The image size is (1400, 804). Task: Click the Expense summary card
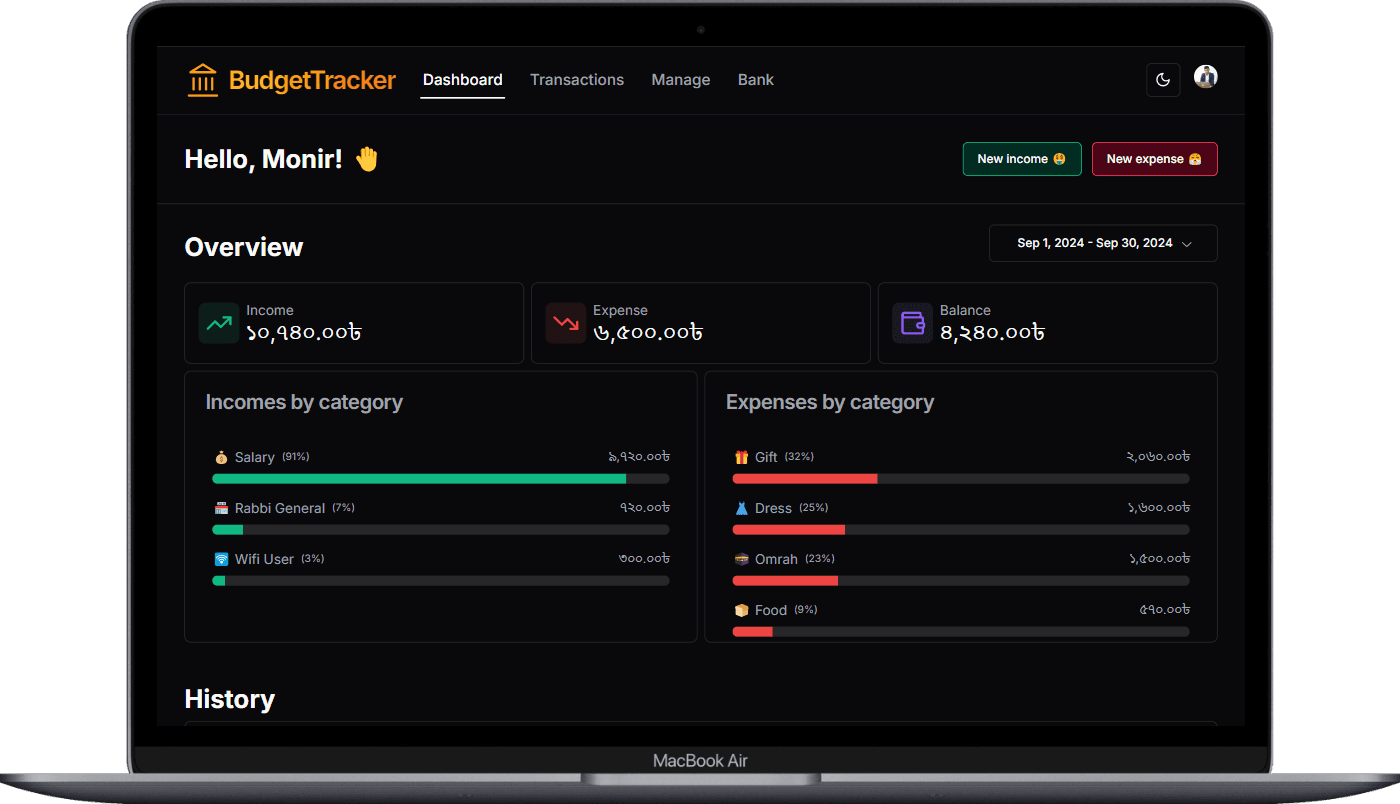[x=701, y=323]
